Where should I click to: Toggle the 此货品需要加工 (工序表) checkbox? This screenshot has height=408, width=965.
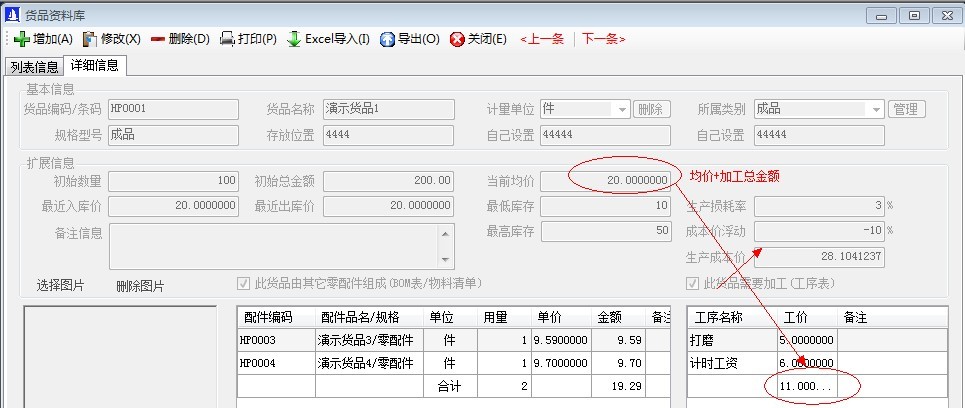pyautogui.click(x=693, y=283)
